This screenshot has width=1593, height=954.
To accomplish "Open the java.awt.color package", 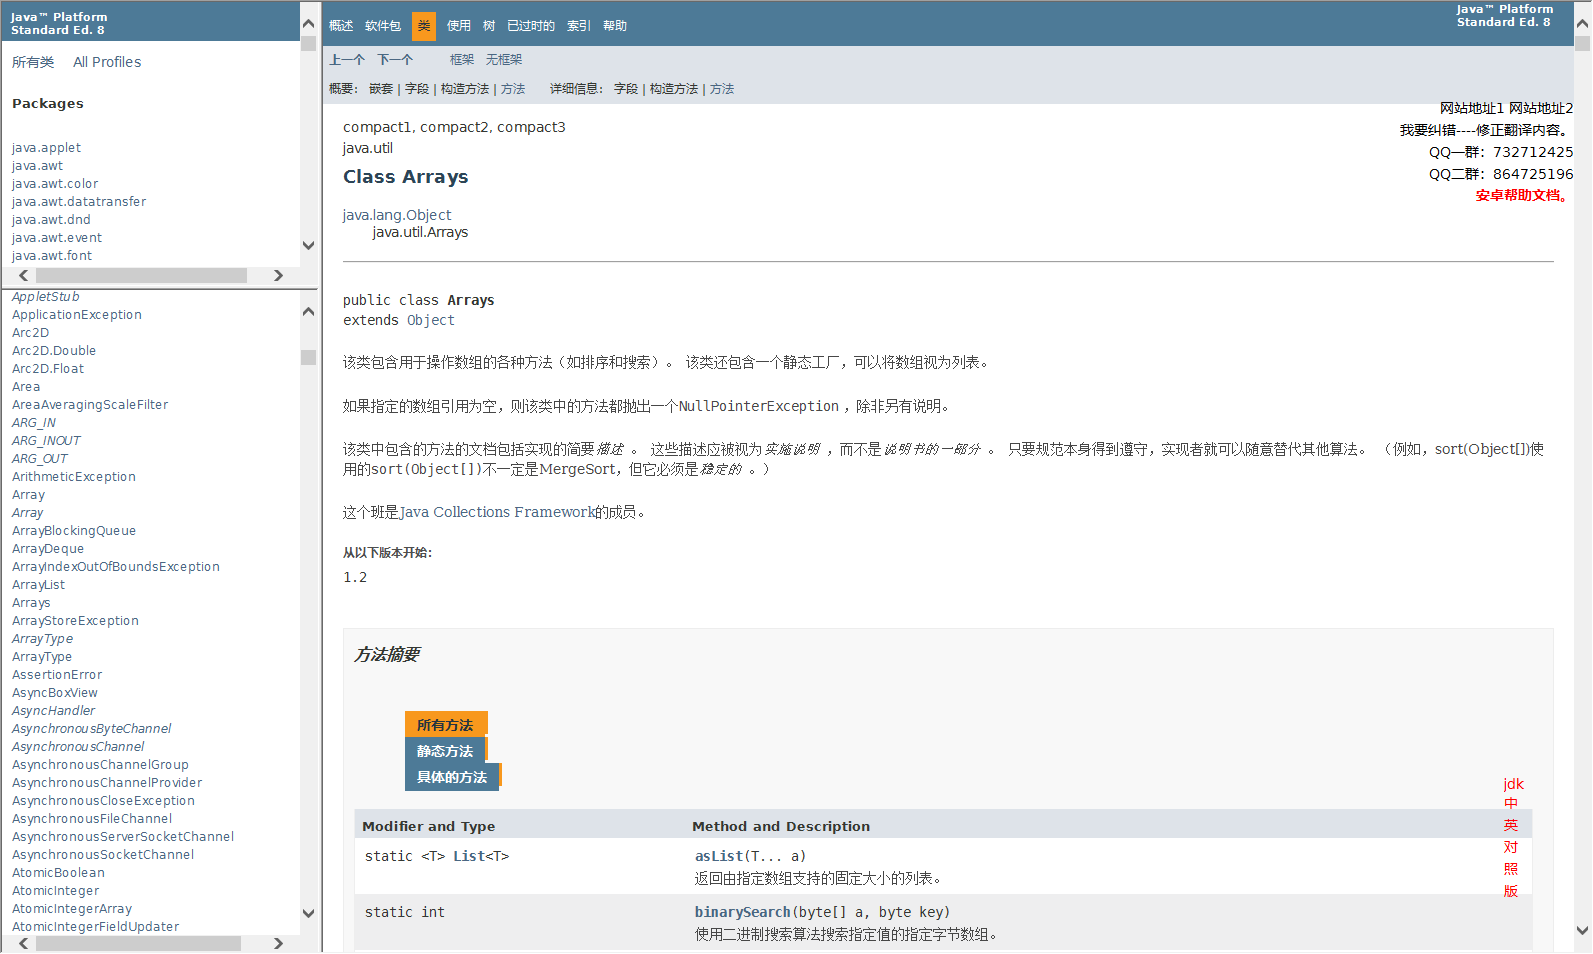I will point(55,184).
